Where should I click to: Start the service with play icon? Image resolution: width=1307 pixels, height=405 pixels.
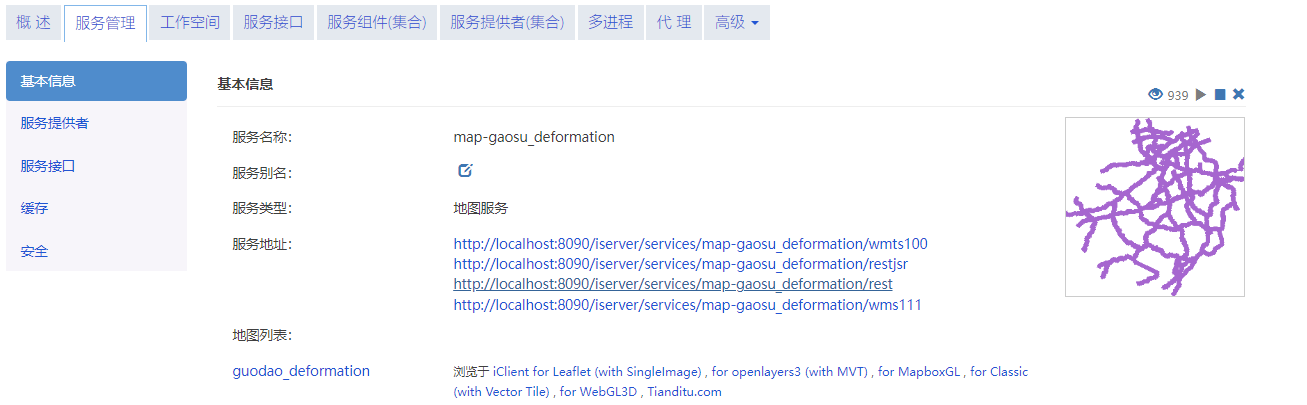coord(1201,94)
